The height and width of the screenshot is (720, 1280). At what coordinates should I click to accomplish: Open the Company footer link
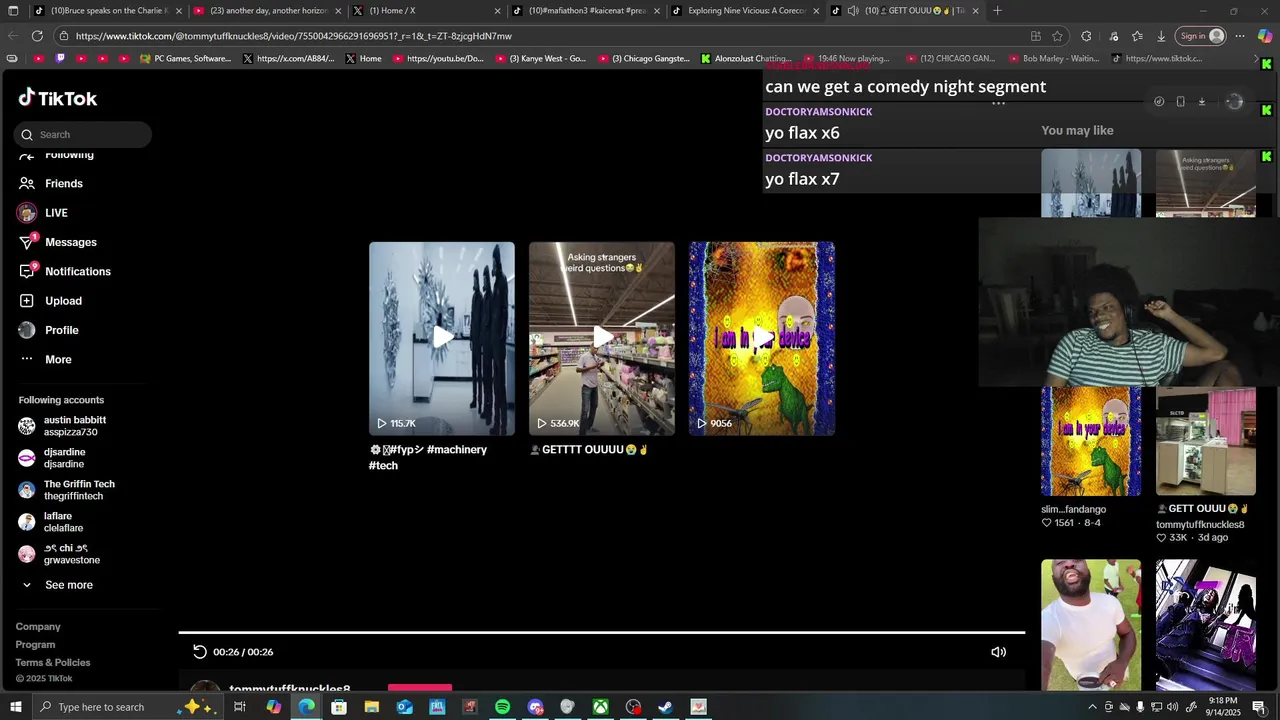[x=38, y=627]
